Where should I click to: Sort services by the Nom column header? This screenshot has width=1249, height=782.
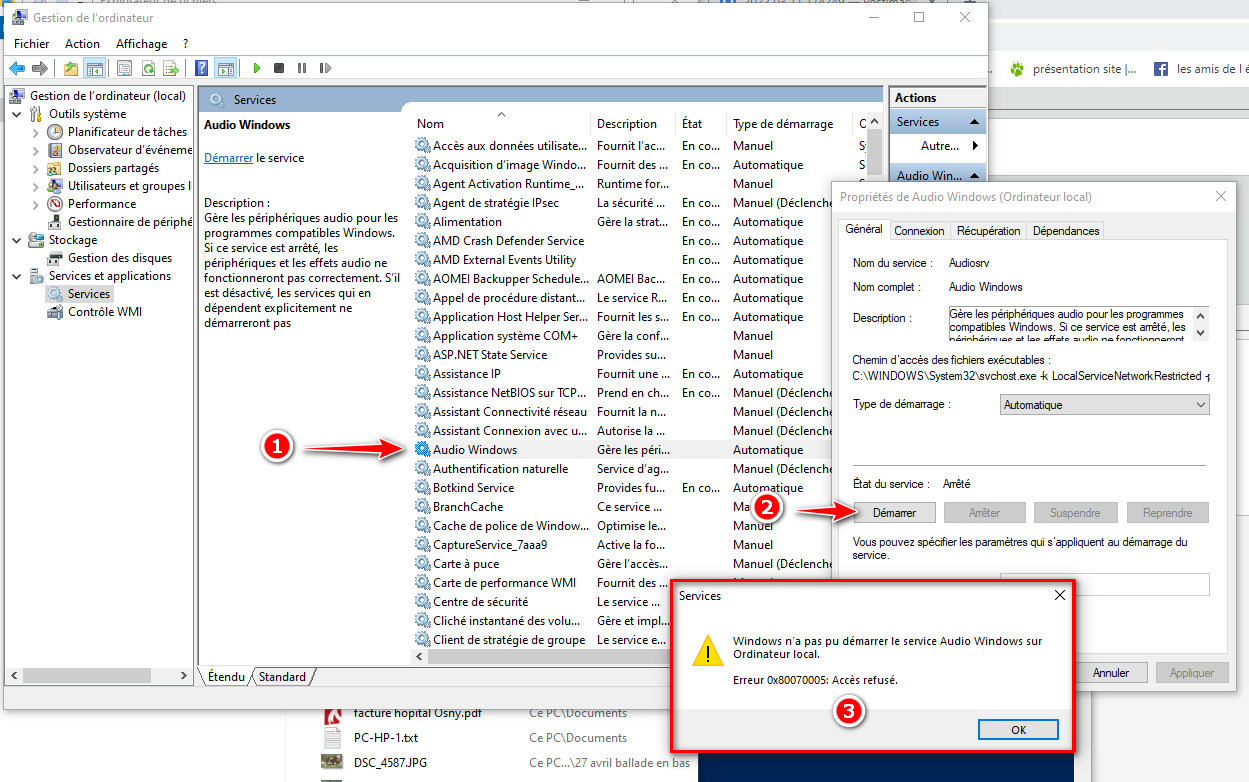(x=431, y=124)
